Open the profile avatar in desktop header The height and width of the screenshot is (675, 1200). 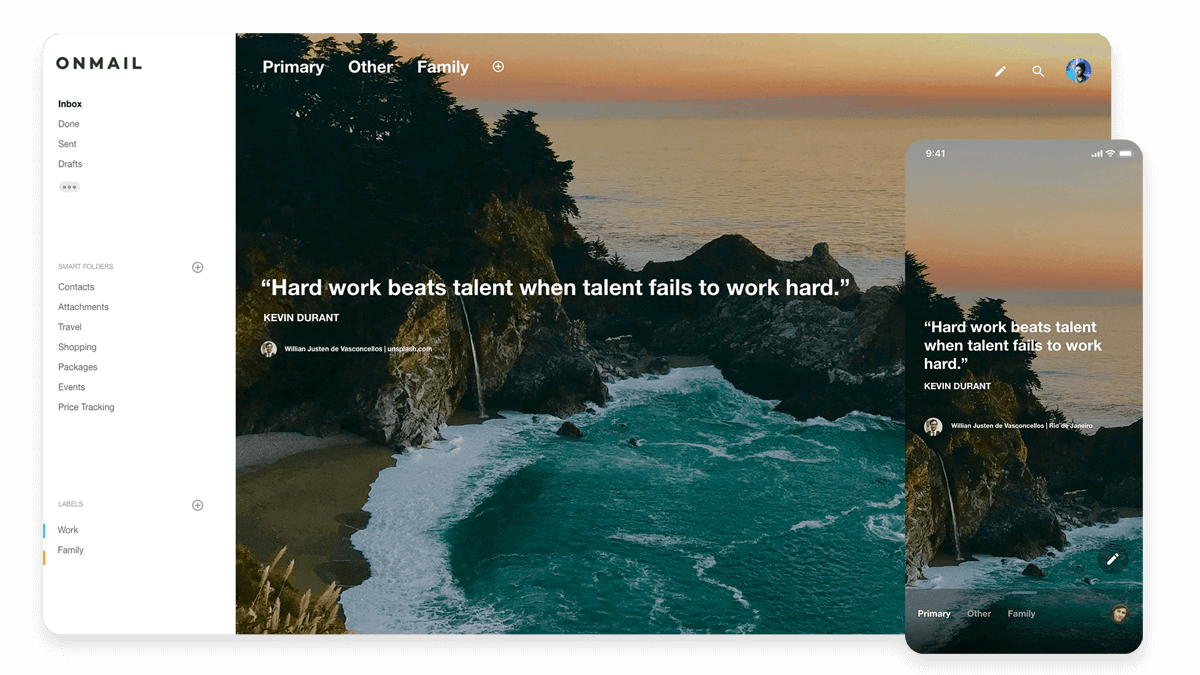(x=1078, y=71)
